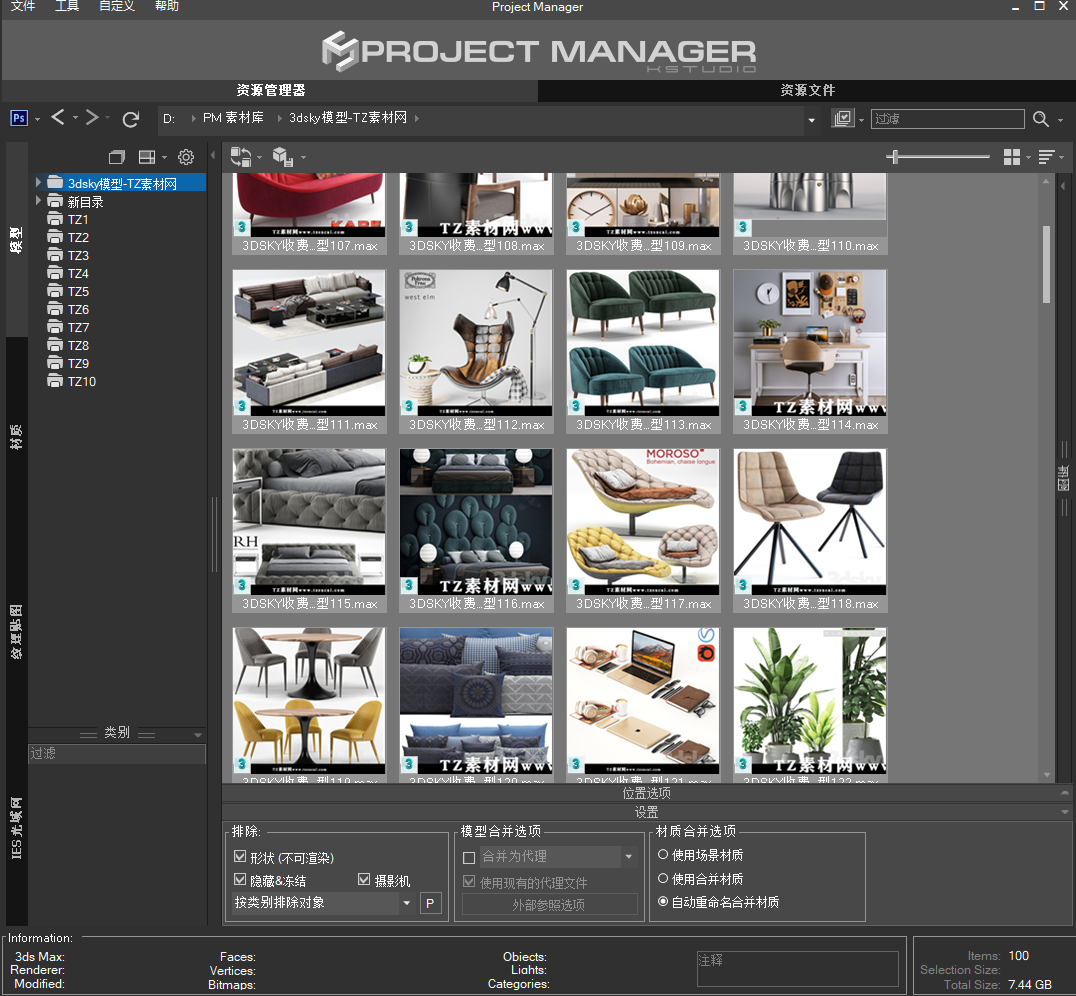Viewport: 1076px width, 996px height.
Task: Click the thumbnail grid view icon
Action: 1013,157
